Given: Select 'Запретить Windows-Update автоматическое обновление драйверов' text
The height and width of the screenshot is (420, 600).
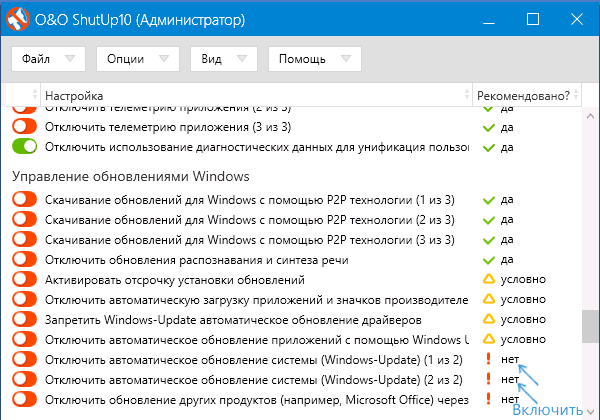Looking at the screenshot, I should pos(233,319).
